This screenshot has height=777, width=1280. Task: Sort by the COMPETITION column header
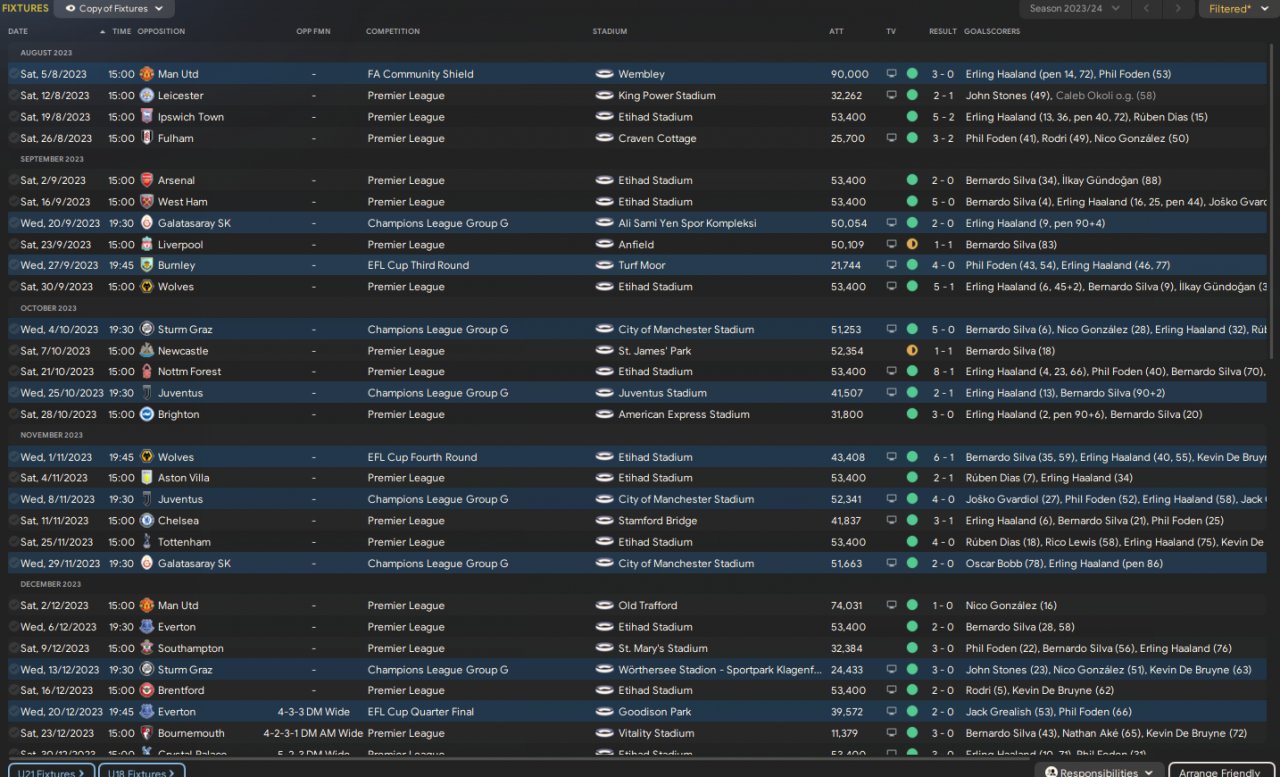point(393,32)
